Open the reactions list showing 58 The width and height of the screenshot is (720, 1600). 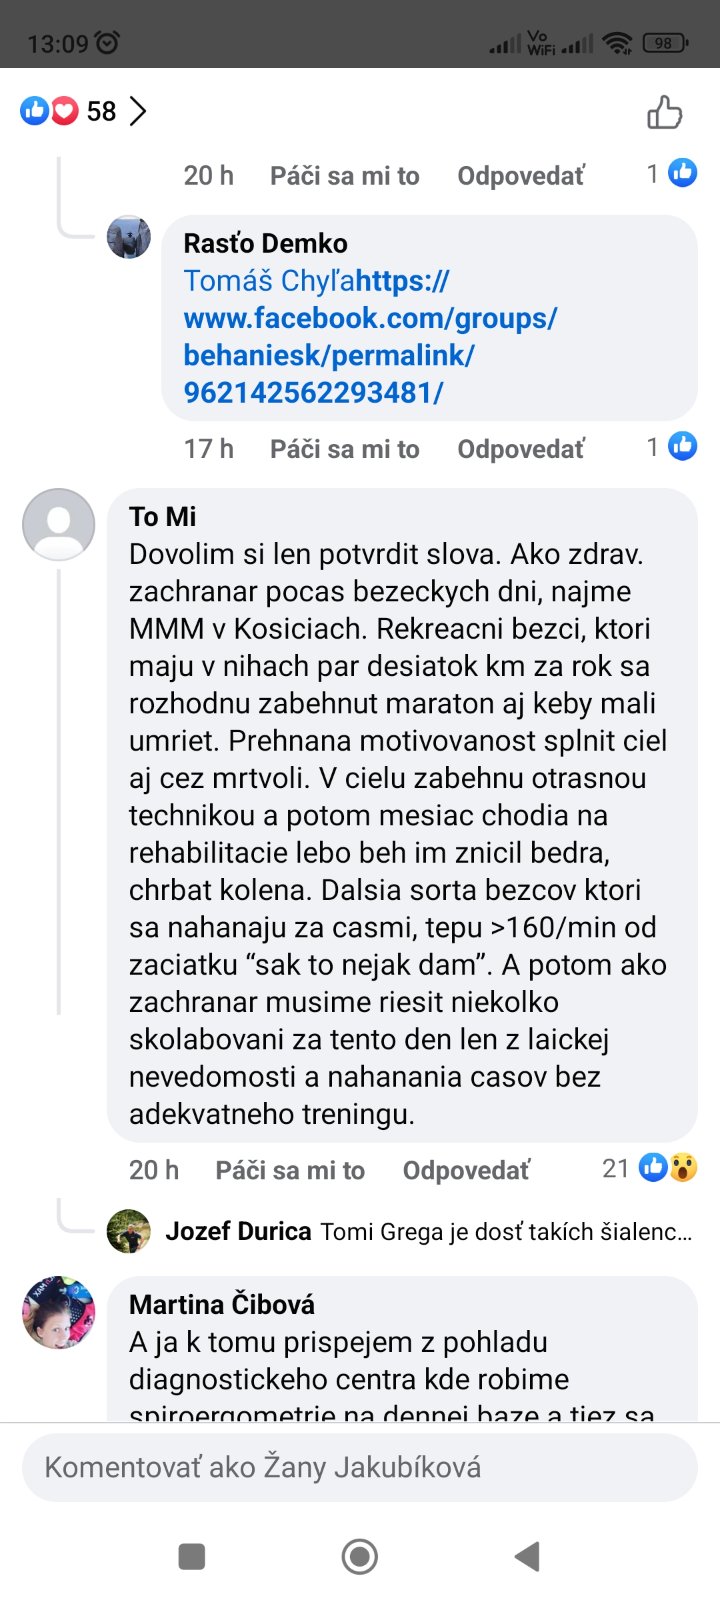(83, 111)
